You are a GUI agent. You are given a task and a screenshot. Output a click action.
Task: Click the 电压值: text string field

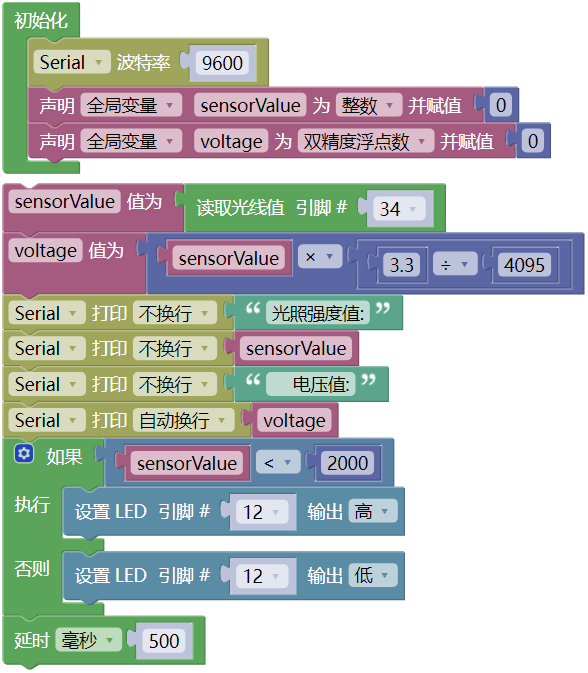point(310,384)
